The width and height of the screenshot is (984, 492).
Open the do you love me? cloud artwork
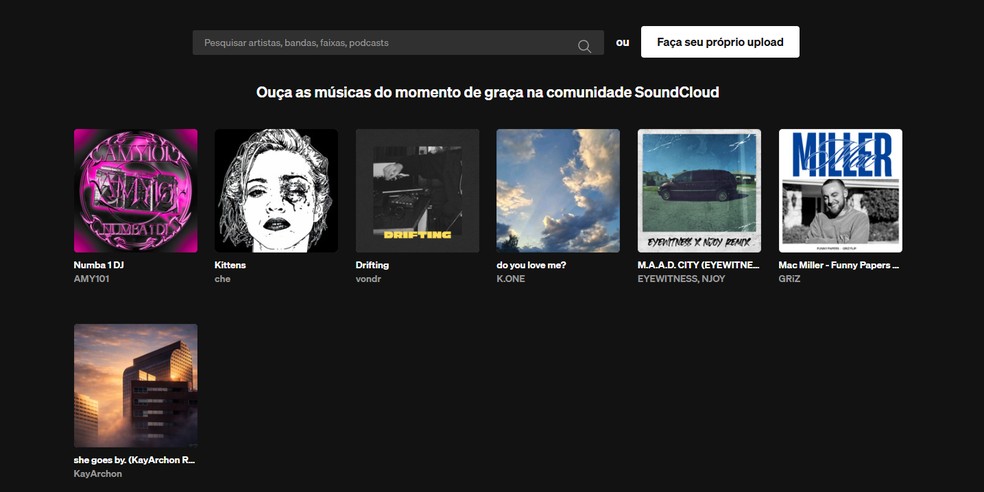coord(558,191)
